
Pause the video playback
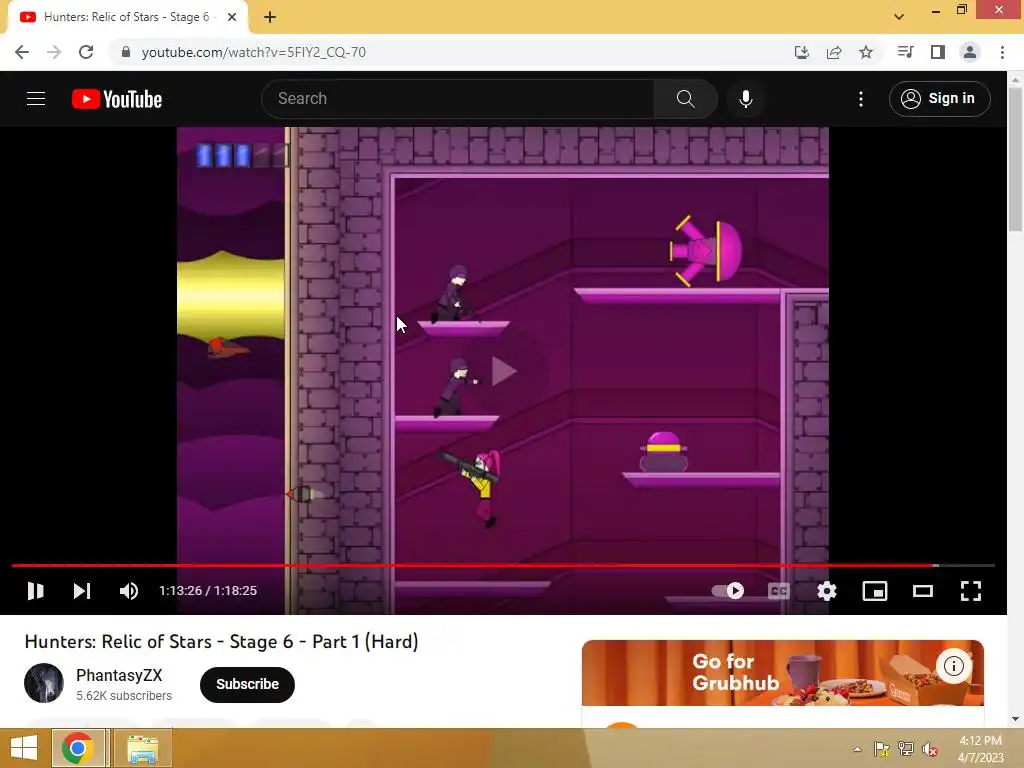point(35,591)
